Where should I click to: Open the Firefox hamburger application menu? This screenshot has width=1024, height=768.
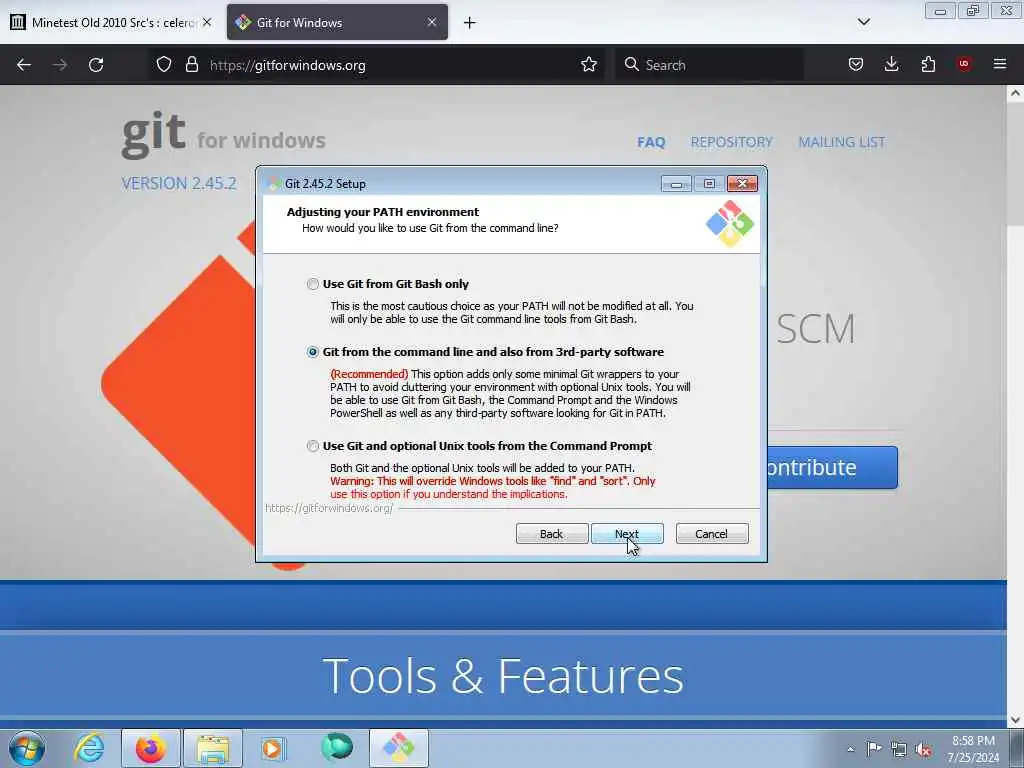(1000, 64)
